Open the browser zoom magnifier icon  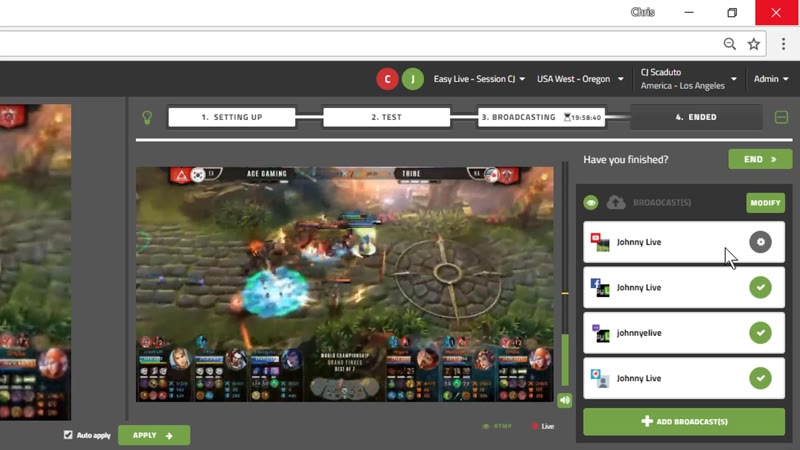click(x=730, y=44)
